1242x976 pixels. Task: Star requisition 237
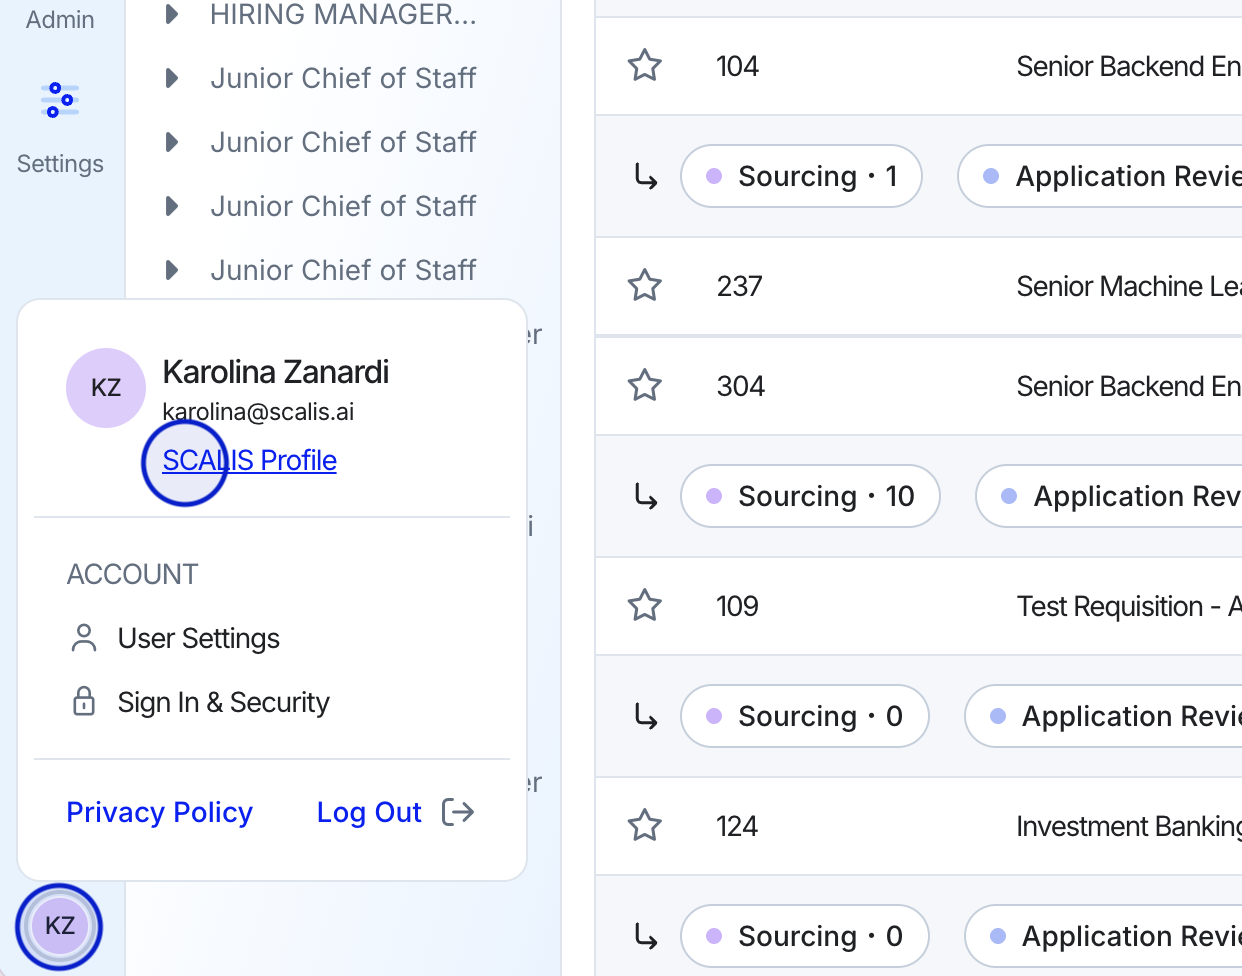pos(645,286)
